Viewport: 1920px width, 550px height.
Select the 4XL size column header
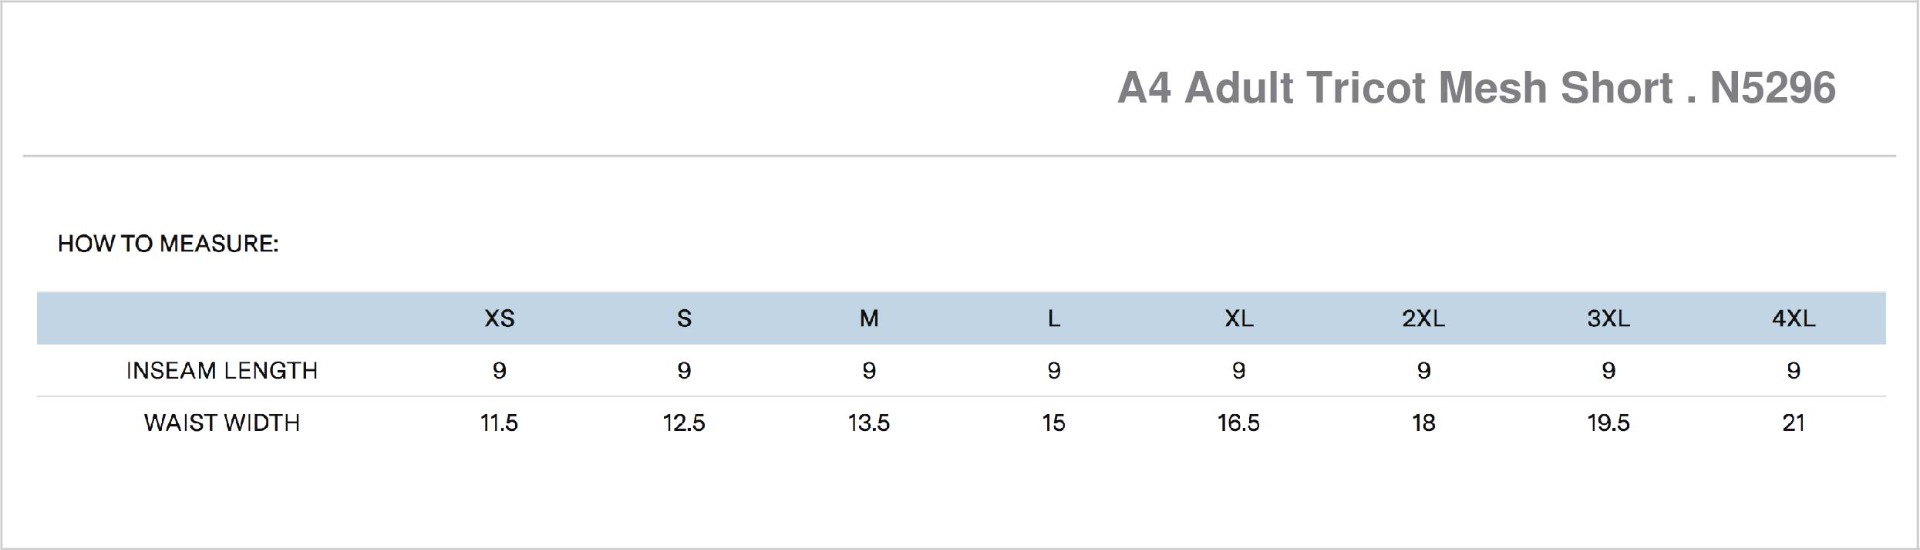[x=1793, y=319]
